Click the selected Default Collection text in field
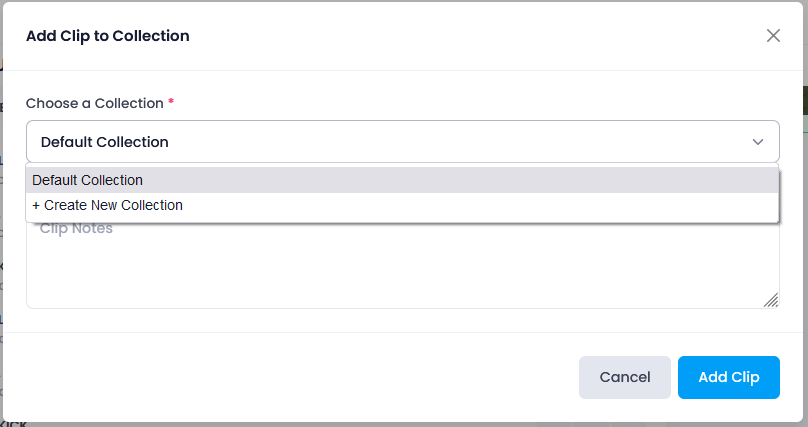Screen dimensions: 808x427 [105, 142]
